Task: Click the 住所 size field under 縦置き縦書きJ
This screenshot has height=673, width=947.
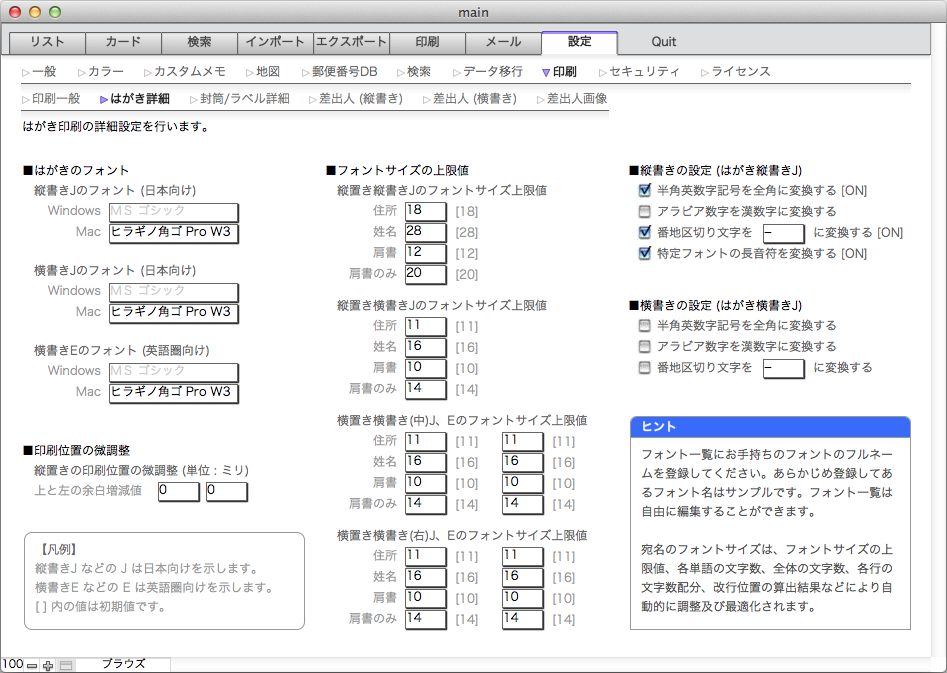Action: (425, 210)
